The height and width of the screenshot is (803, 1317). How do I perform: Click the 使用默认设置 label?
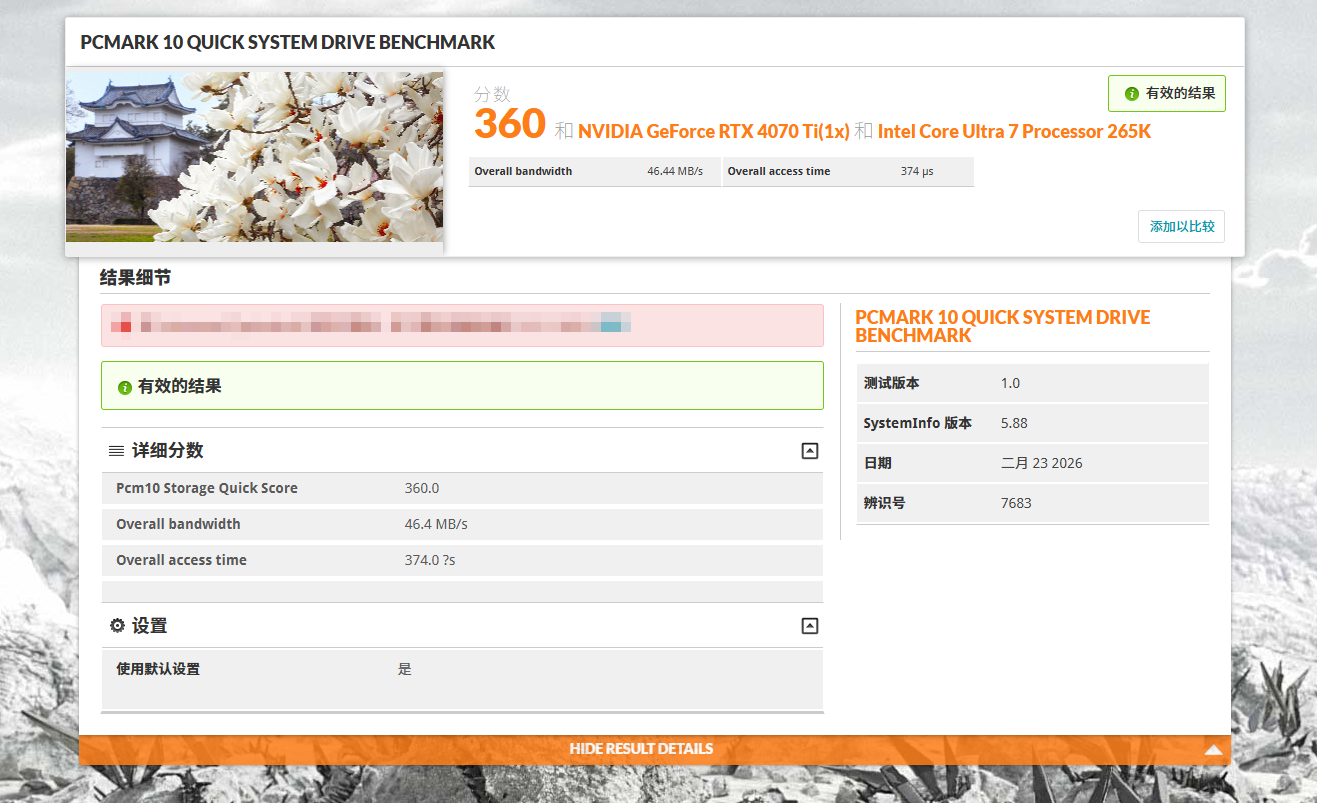tap(158, 669)
